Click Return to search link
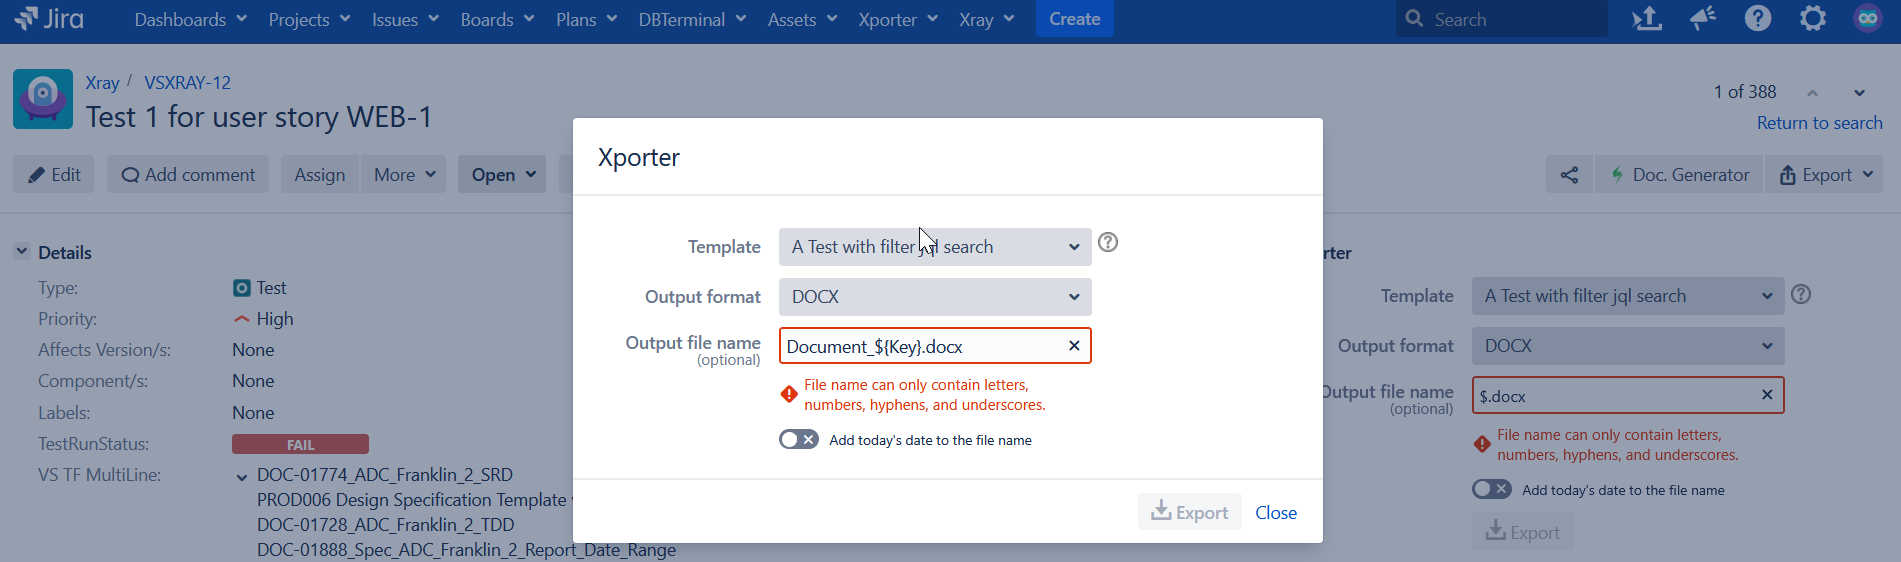1901x562 pixels. coord(1819,123)
